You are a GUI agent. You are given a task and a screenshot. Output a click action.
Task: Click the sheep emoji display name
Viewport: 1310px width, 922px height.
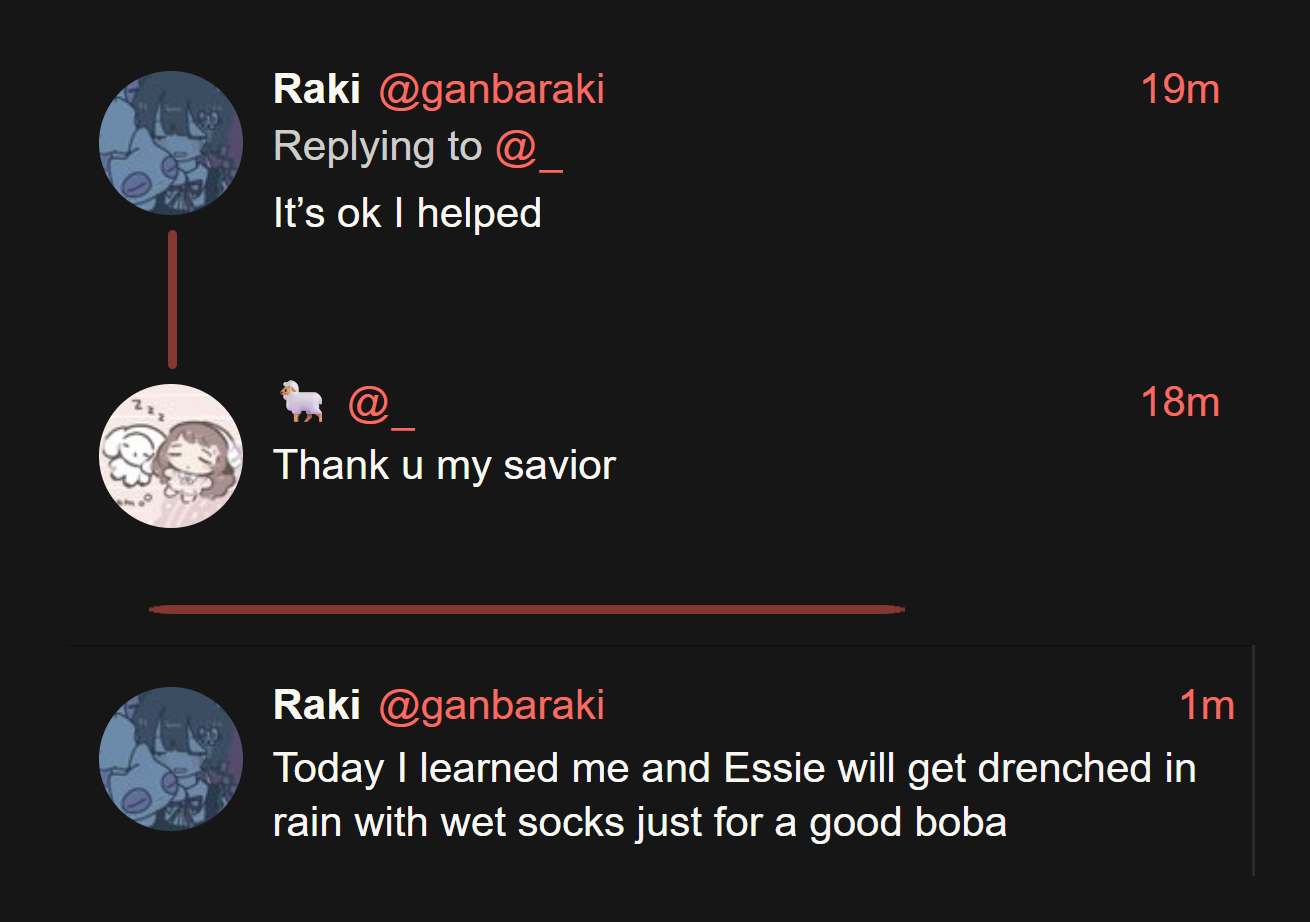(x=302, y=402)
